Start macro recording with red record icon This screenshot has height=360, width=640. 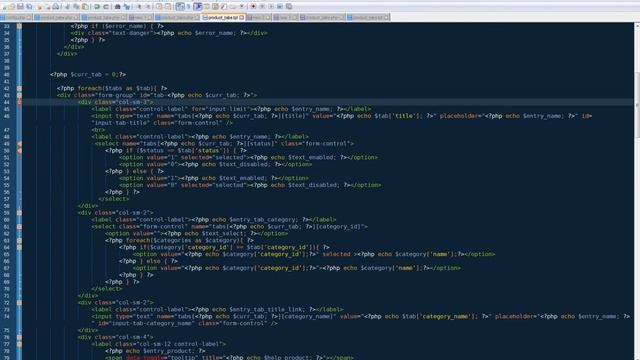(253, 7)
